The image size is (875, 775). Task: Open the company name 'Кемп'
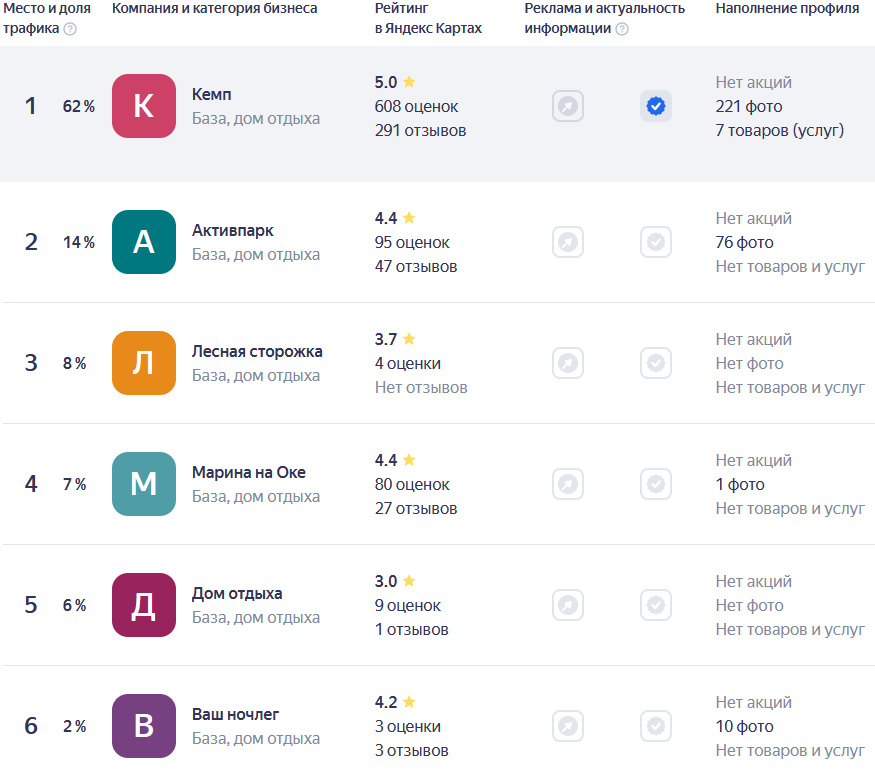click(x=211, y=94)
